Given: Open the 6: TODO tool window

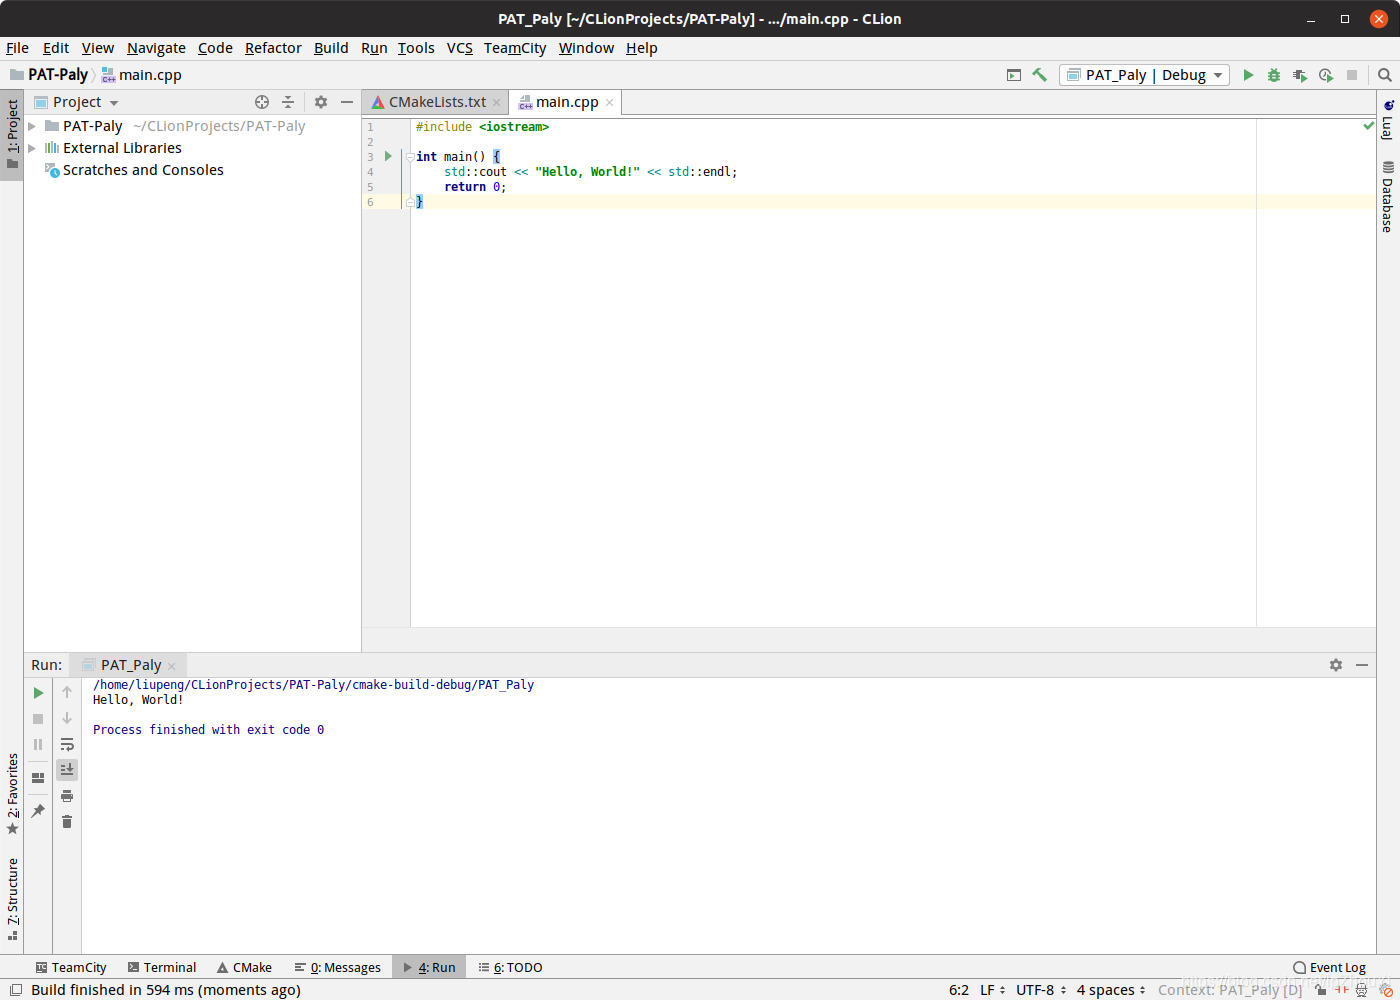Looking at the screenshot, I should tap(510, 967).
